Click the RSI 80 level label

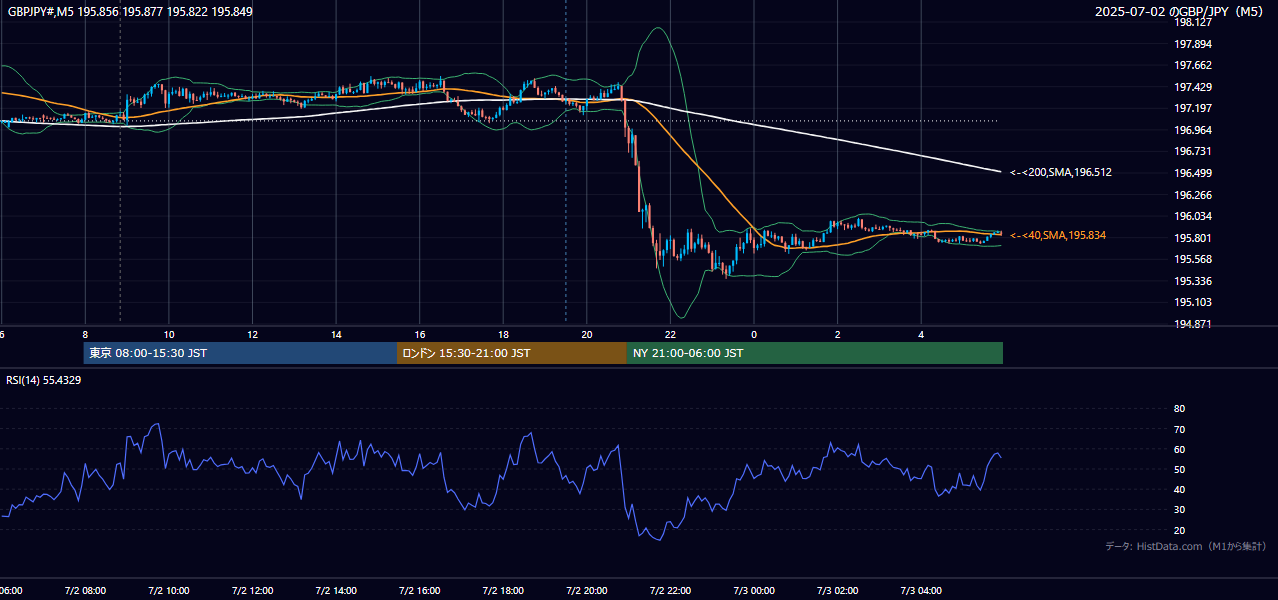1179,409
